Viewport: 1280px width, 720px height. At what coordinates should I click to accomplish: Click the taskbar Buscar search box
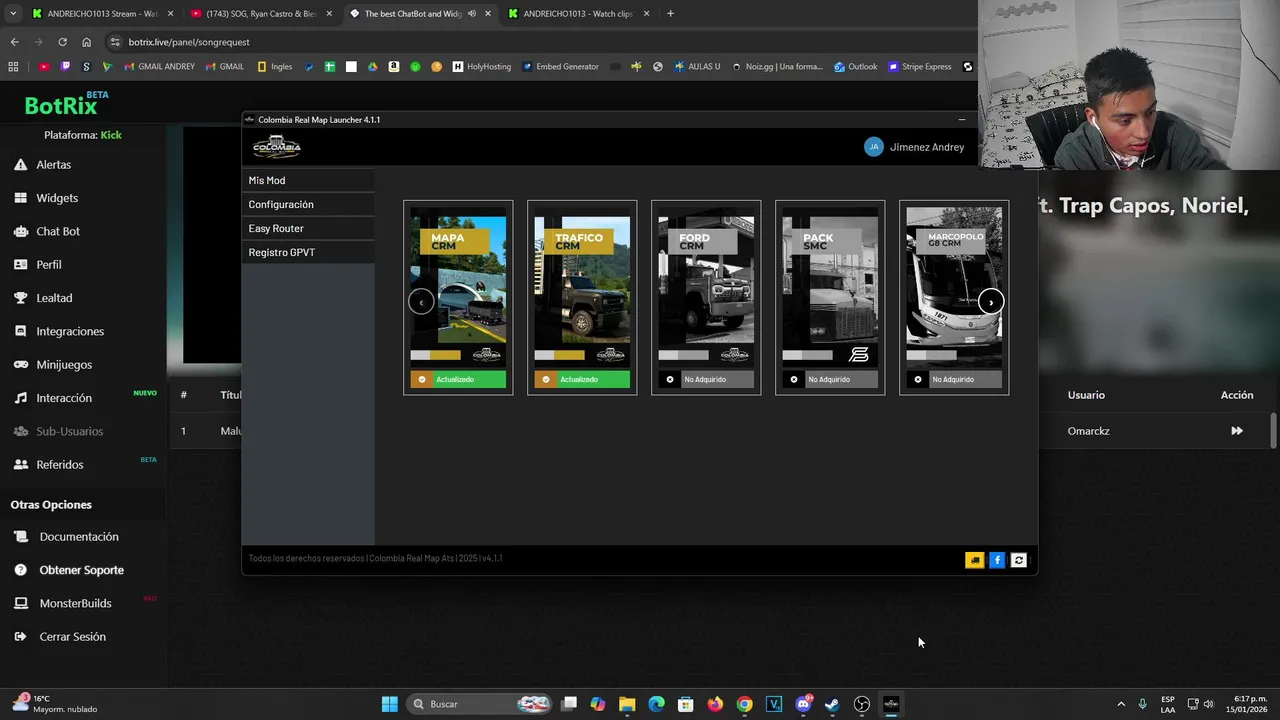coord(480,704)
